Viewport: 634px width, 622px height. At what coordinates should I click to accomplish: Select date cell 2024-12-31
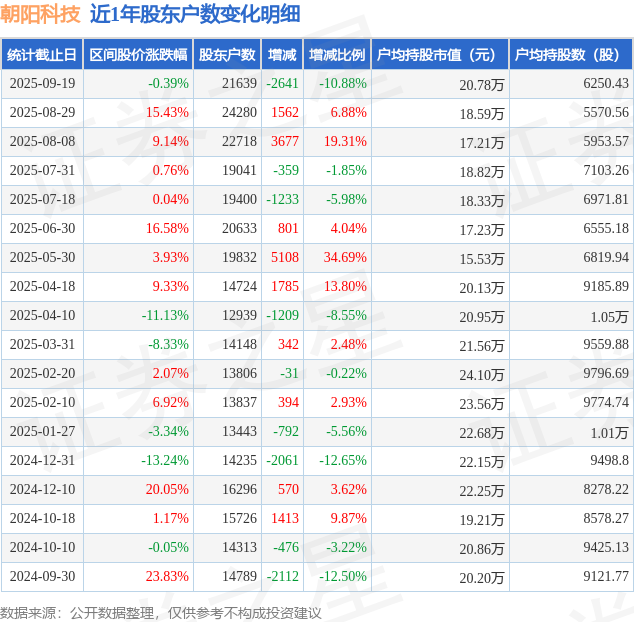point(42,460)
